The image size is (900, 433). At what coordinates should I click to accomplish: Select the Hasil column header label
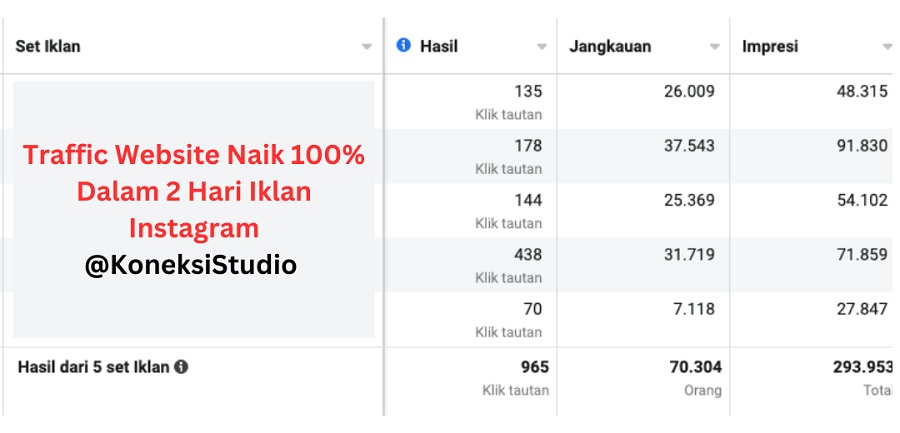point(439,47)
